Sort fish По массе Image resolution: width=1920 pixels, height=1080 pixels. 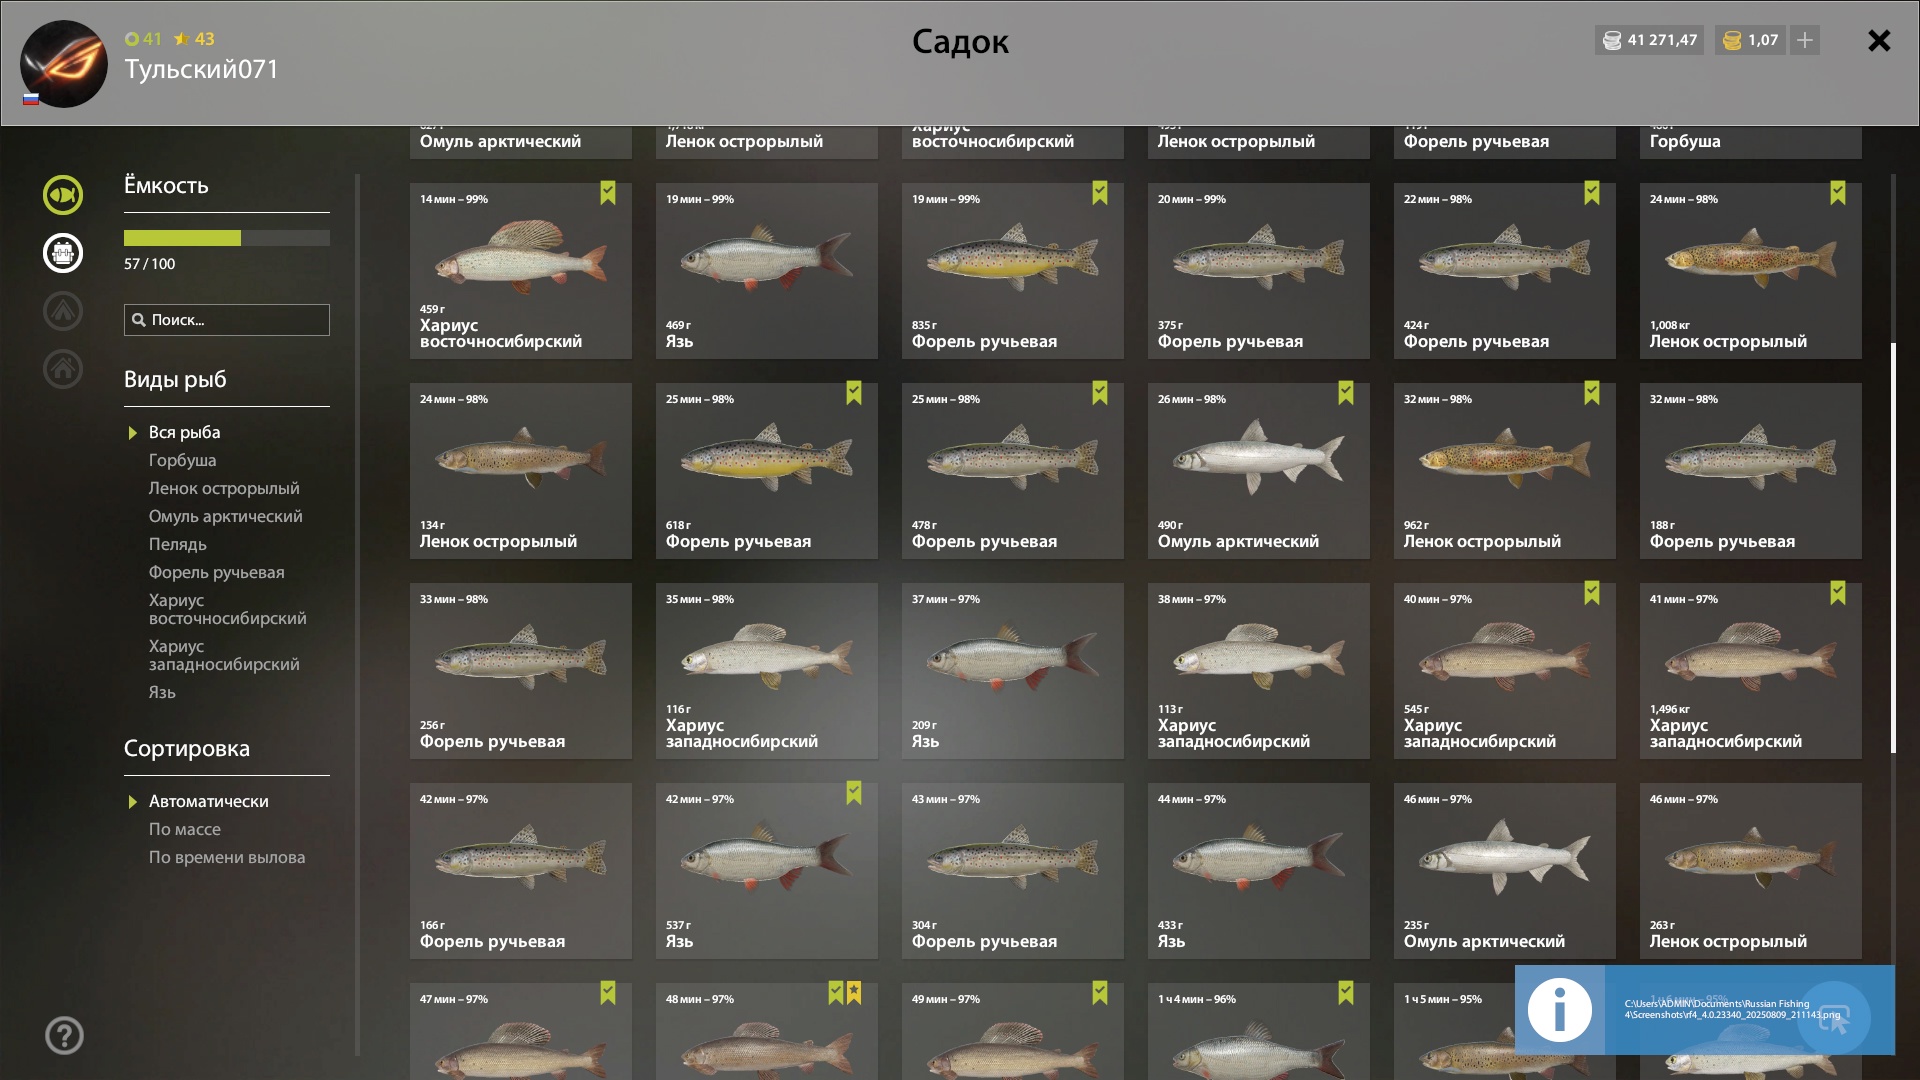click(x=184, y=829)
